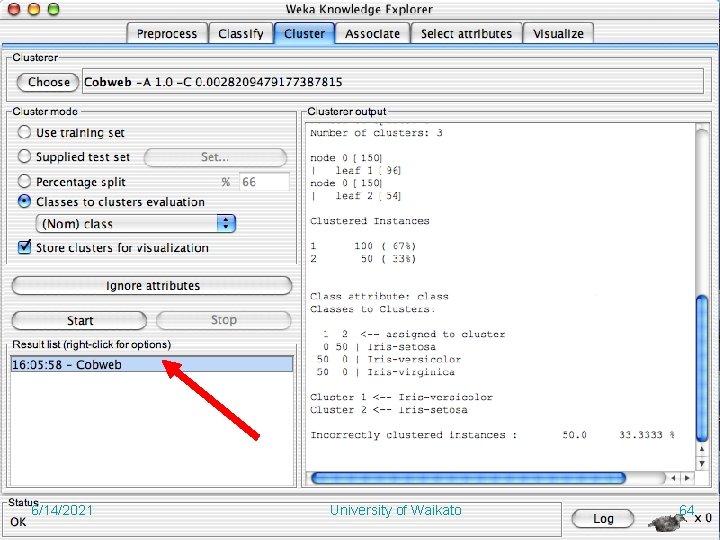Click the Iris-virginica row in output
The width and height of the screenshot is (720, 540).
(386, 372)
